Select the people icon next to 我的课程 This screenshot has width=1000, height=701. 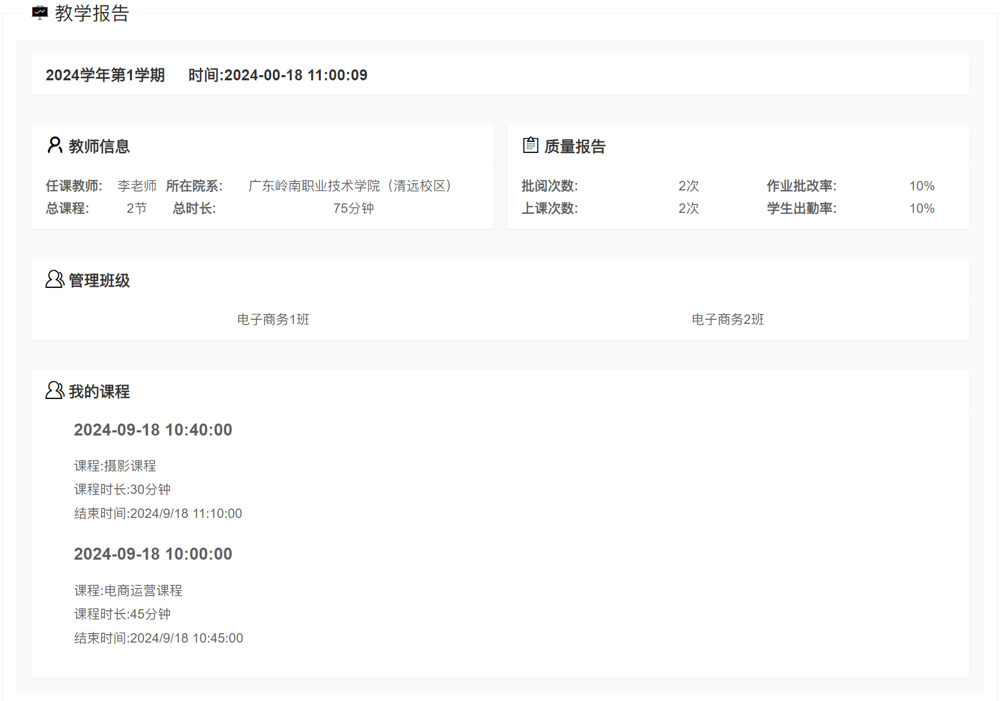(x=55, y=391)
